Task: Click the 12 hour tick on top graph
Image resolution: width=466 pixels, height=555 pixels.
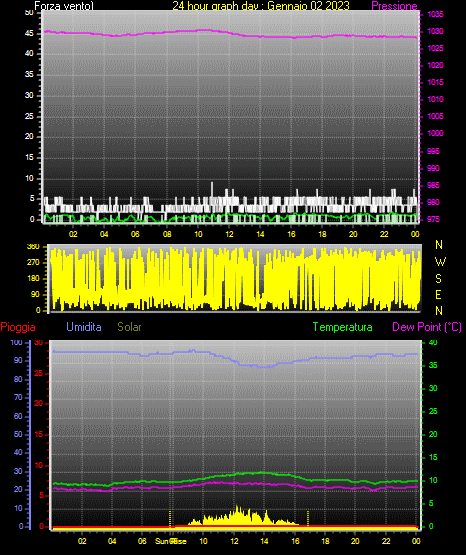Action: 229,234
